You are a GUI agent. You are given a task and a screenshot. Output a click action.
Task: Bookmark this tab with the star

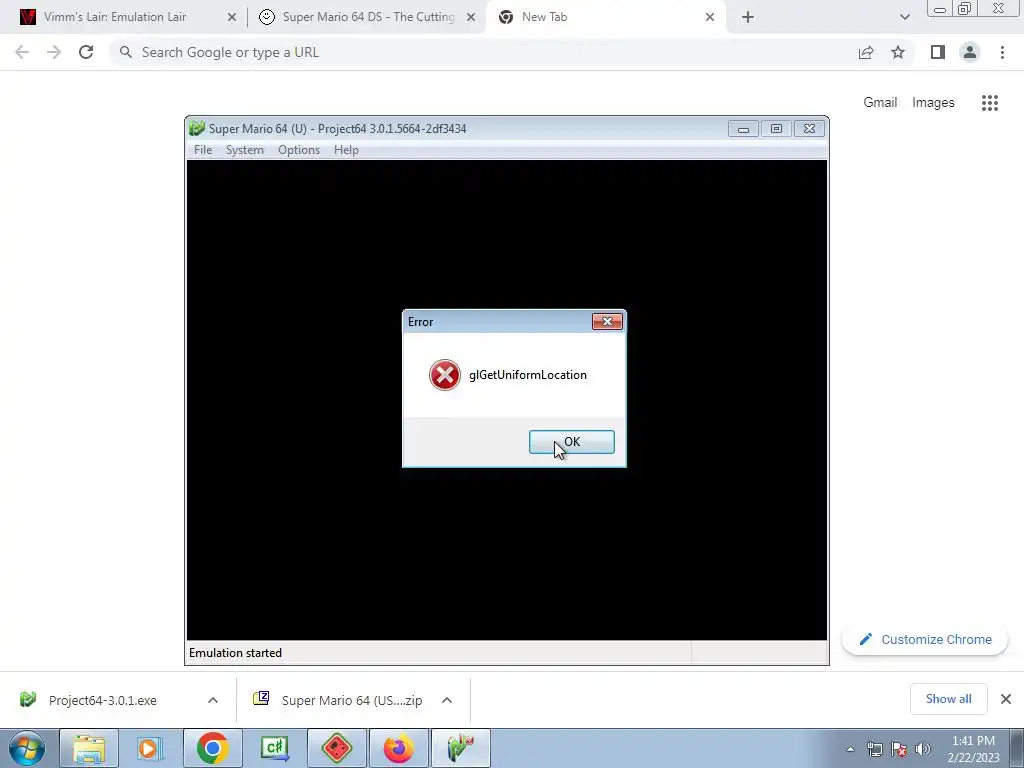click(898, 52)
